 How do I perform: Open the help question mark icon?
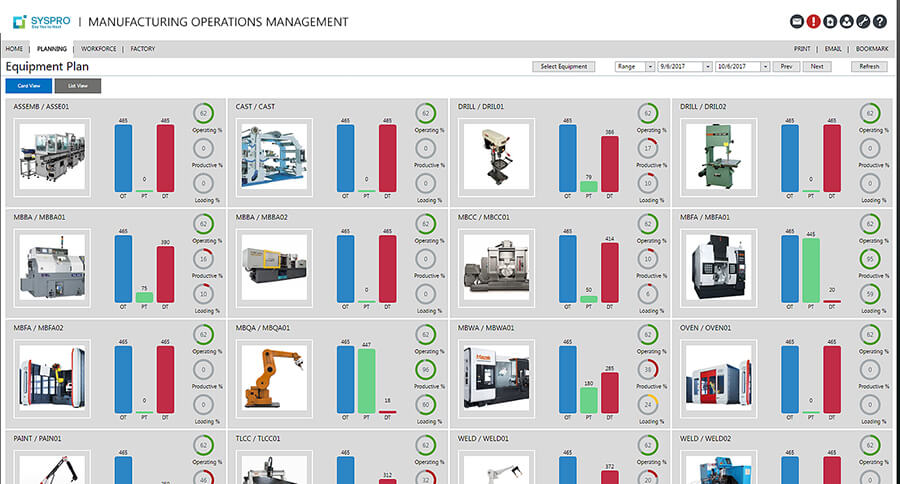(x=880, y=22)
